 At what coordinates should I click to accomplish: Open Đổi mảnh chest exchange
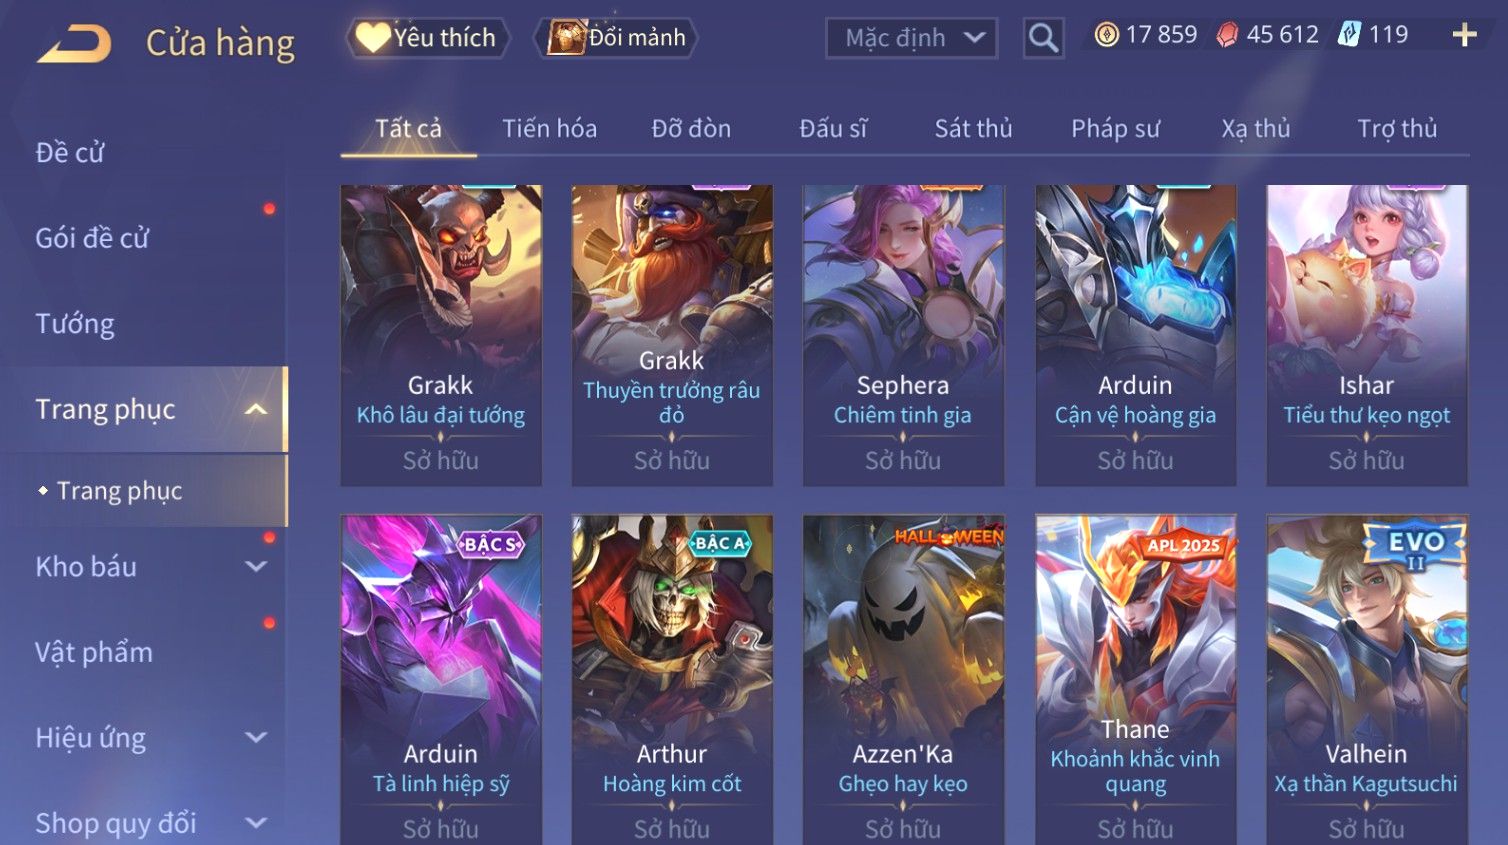tap(616, 38)
